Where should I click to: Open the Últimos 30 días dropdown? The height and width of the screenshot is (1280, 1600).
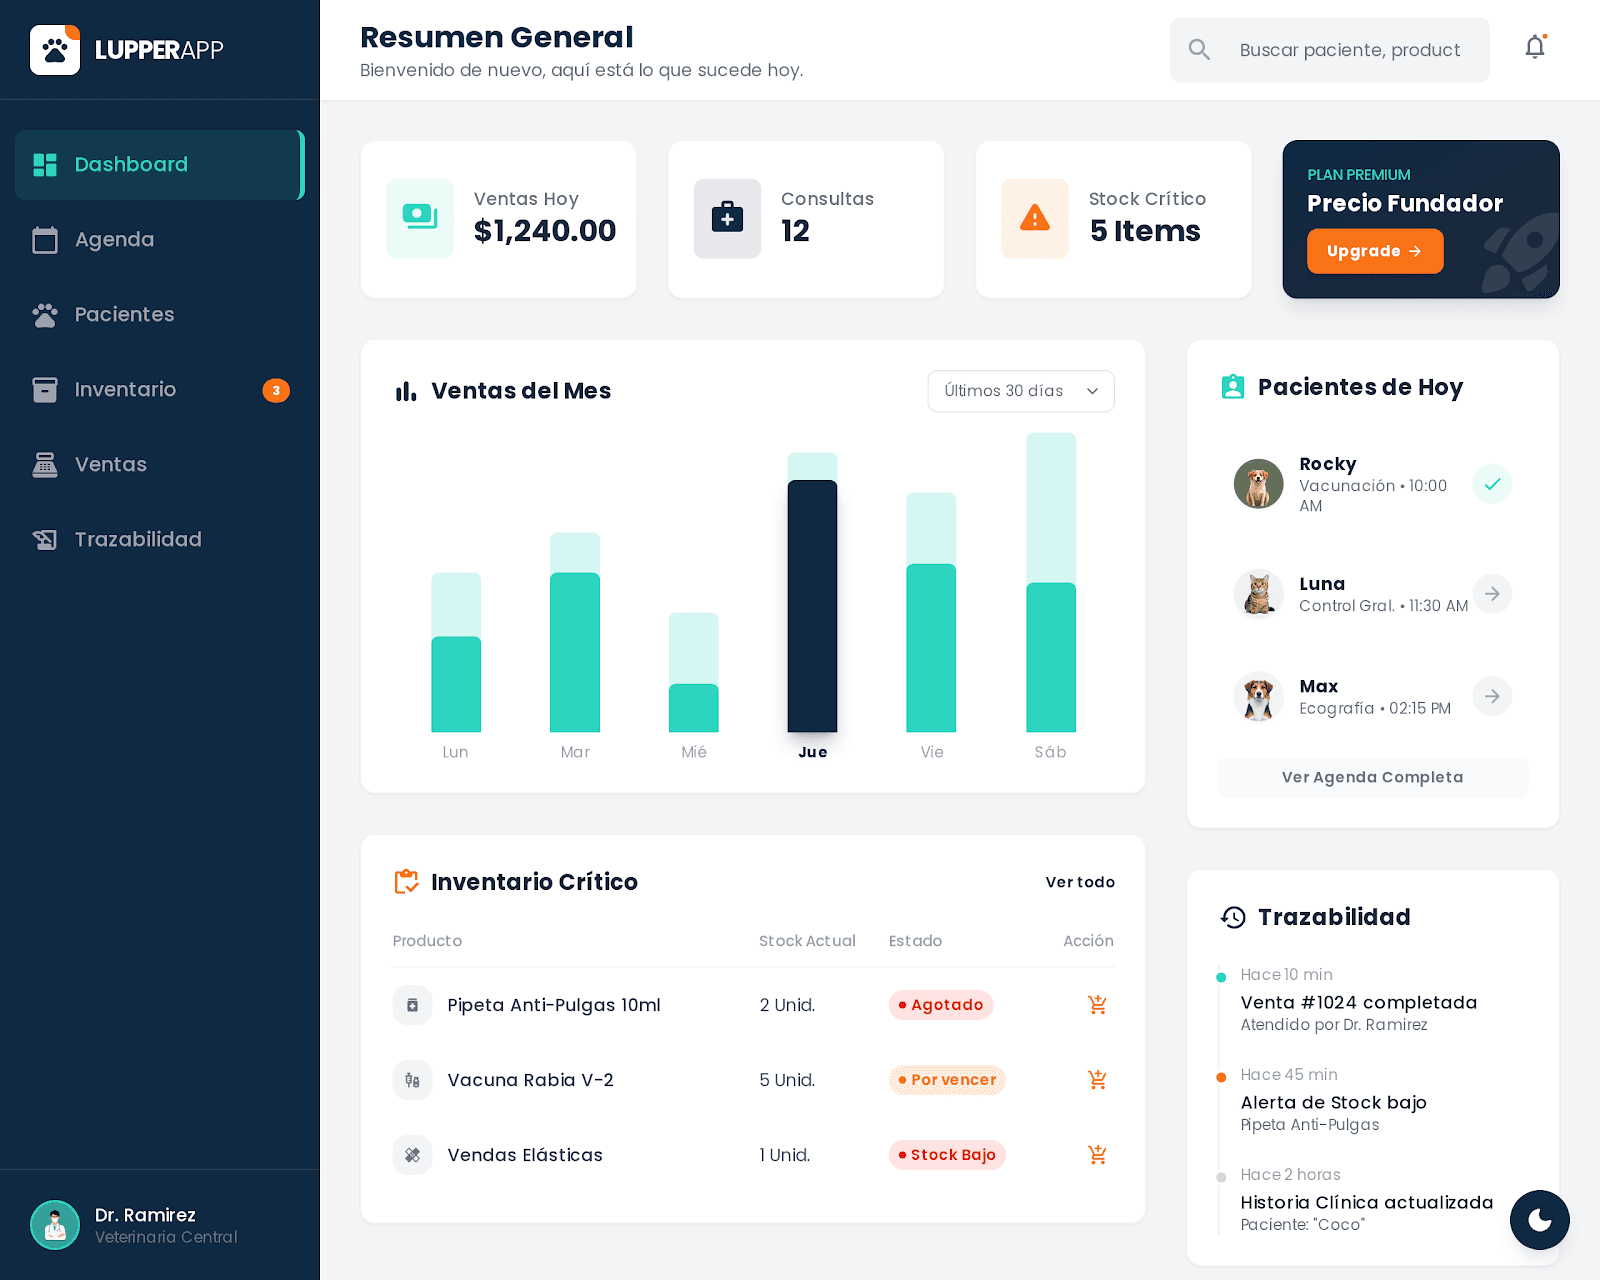pyautogui.click(x=1020, y=391)
